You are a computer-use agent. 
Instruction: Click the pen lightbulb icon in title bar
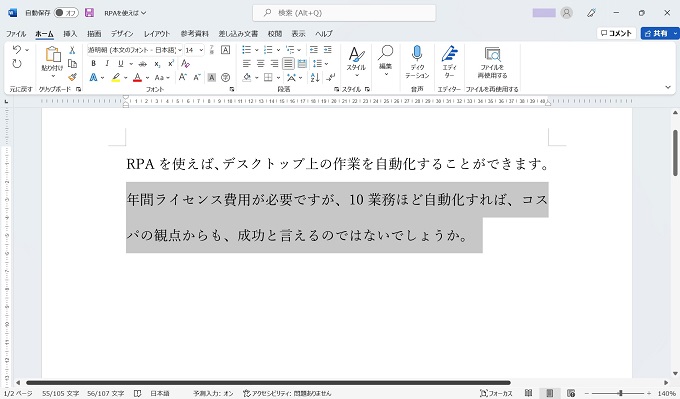[x=591, y=13]
